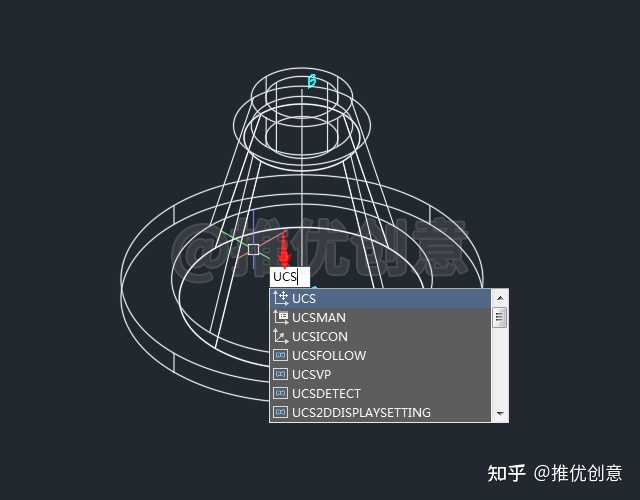This screenshot has height=500, width=640.
Task: Click the suggestion list scroll-up arrow
Action: click(500, 298)
